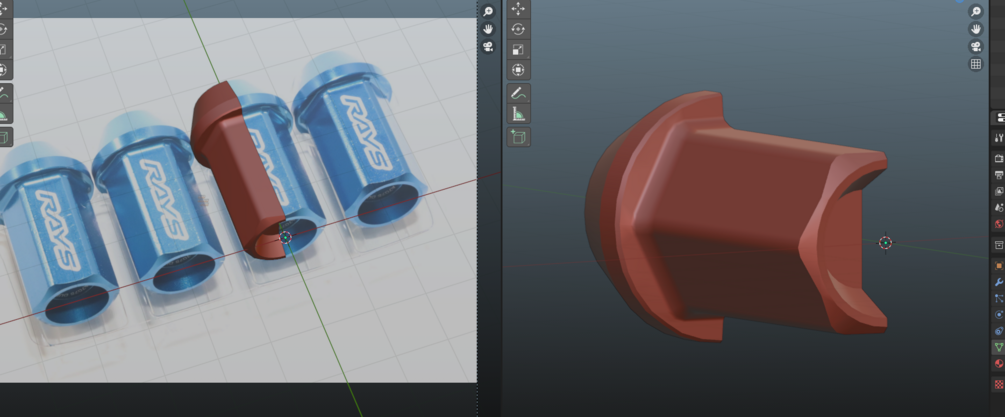1005x417 pixels.
Task: Select the Rotate tool in left viewport
Action: (x=3, y=29)
